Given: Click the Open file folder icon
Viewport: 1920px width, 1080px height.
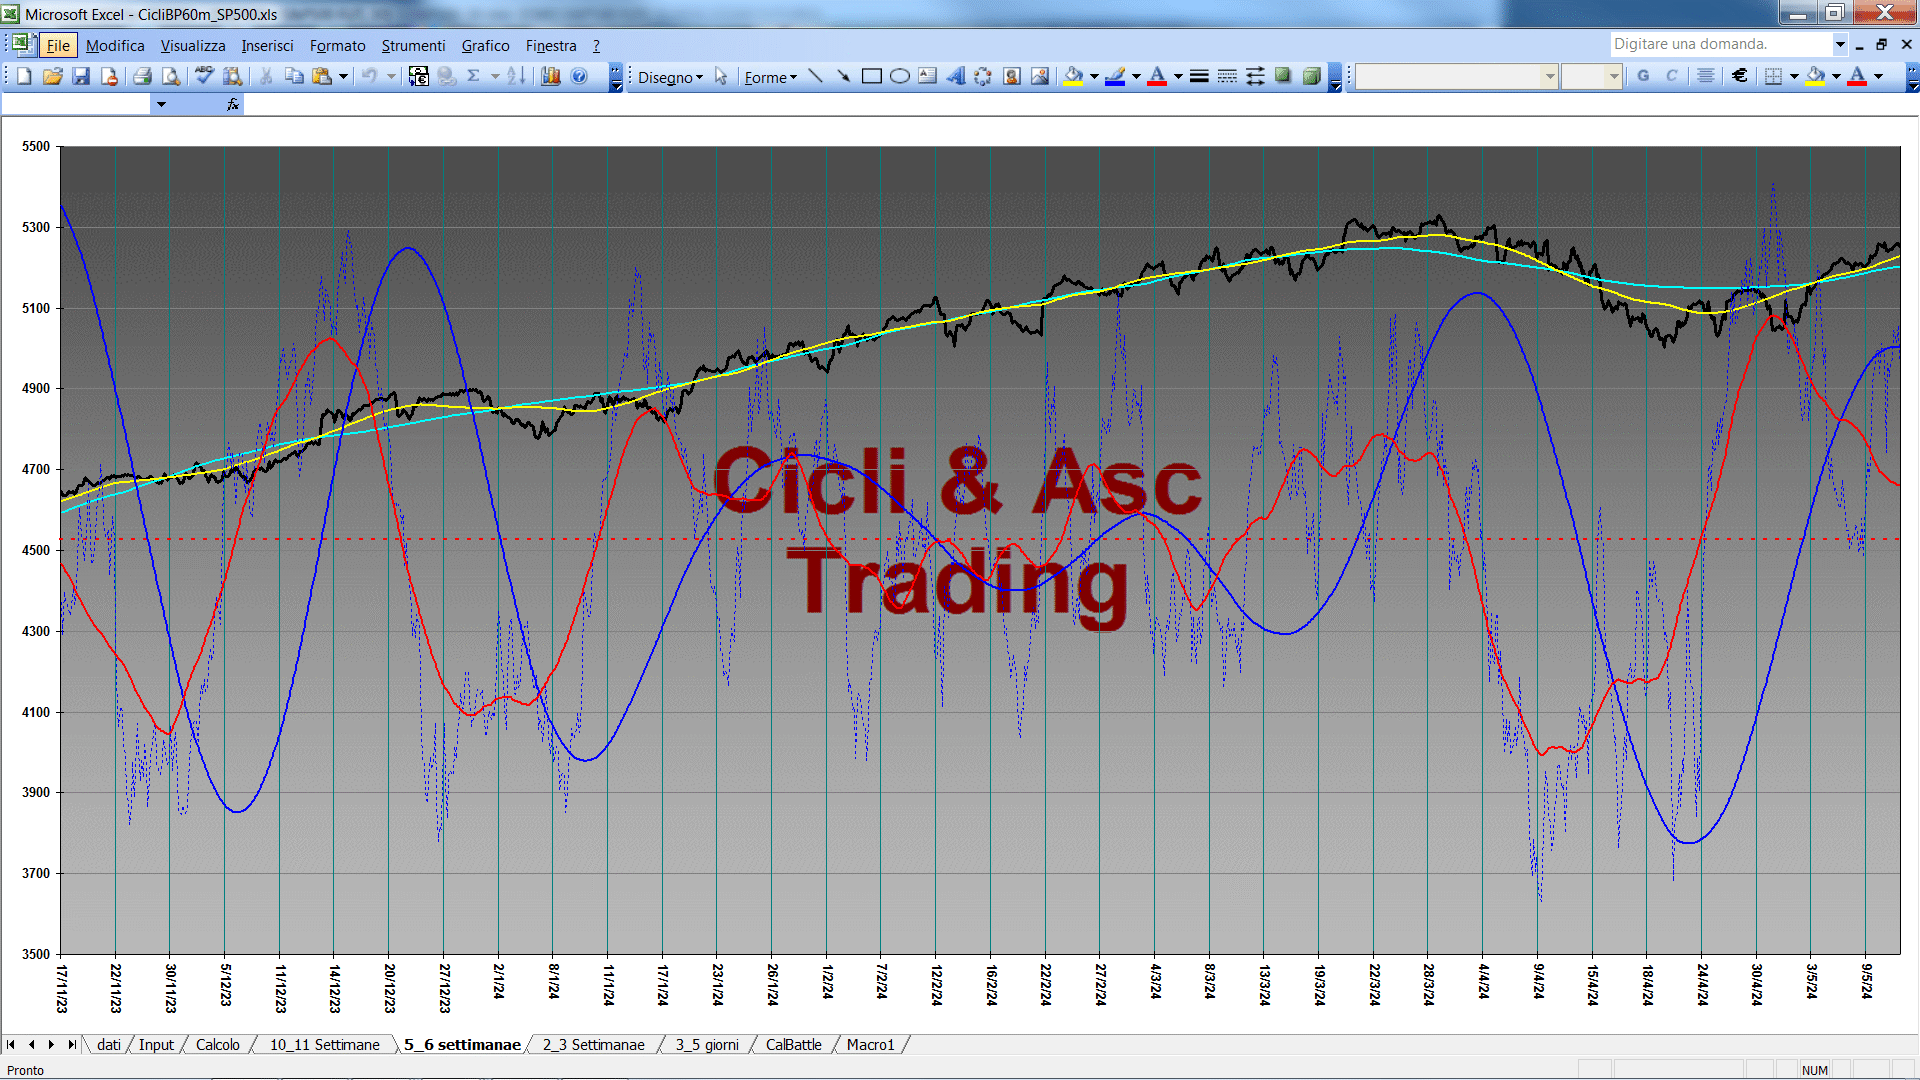Looking at the screenshot, I should point(52,76).
